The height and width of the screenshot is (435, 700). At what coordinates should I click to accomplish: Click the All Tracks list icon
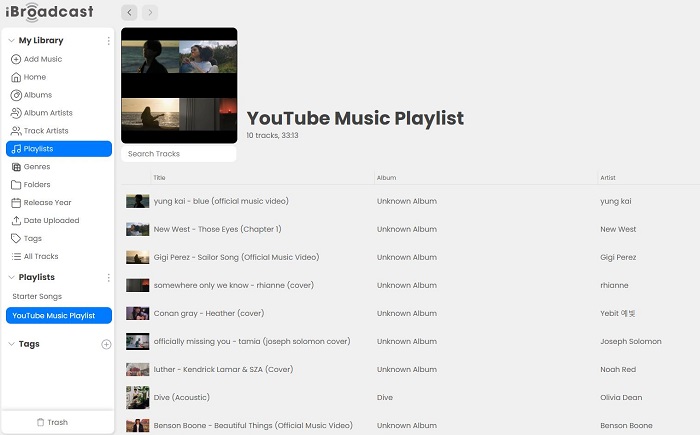[16, 256]
